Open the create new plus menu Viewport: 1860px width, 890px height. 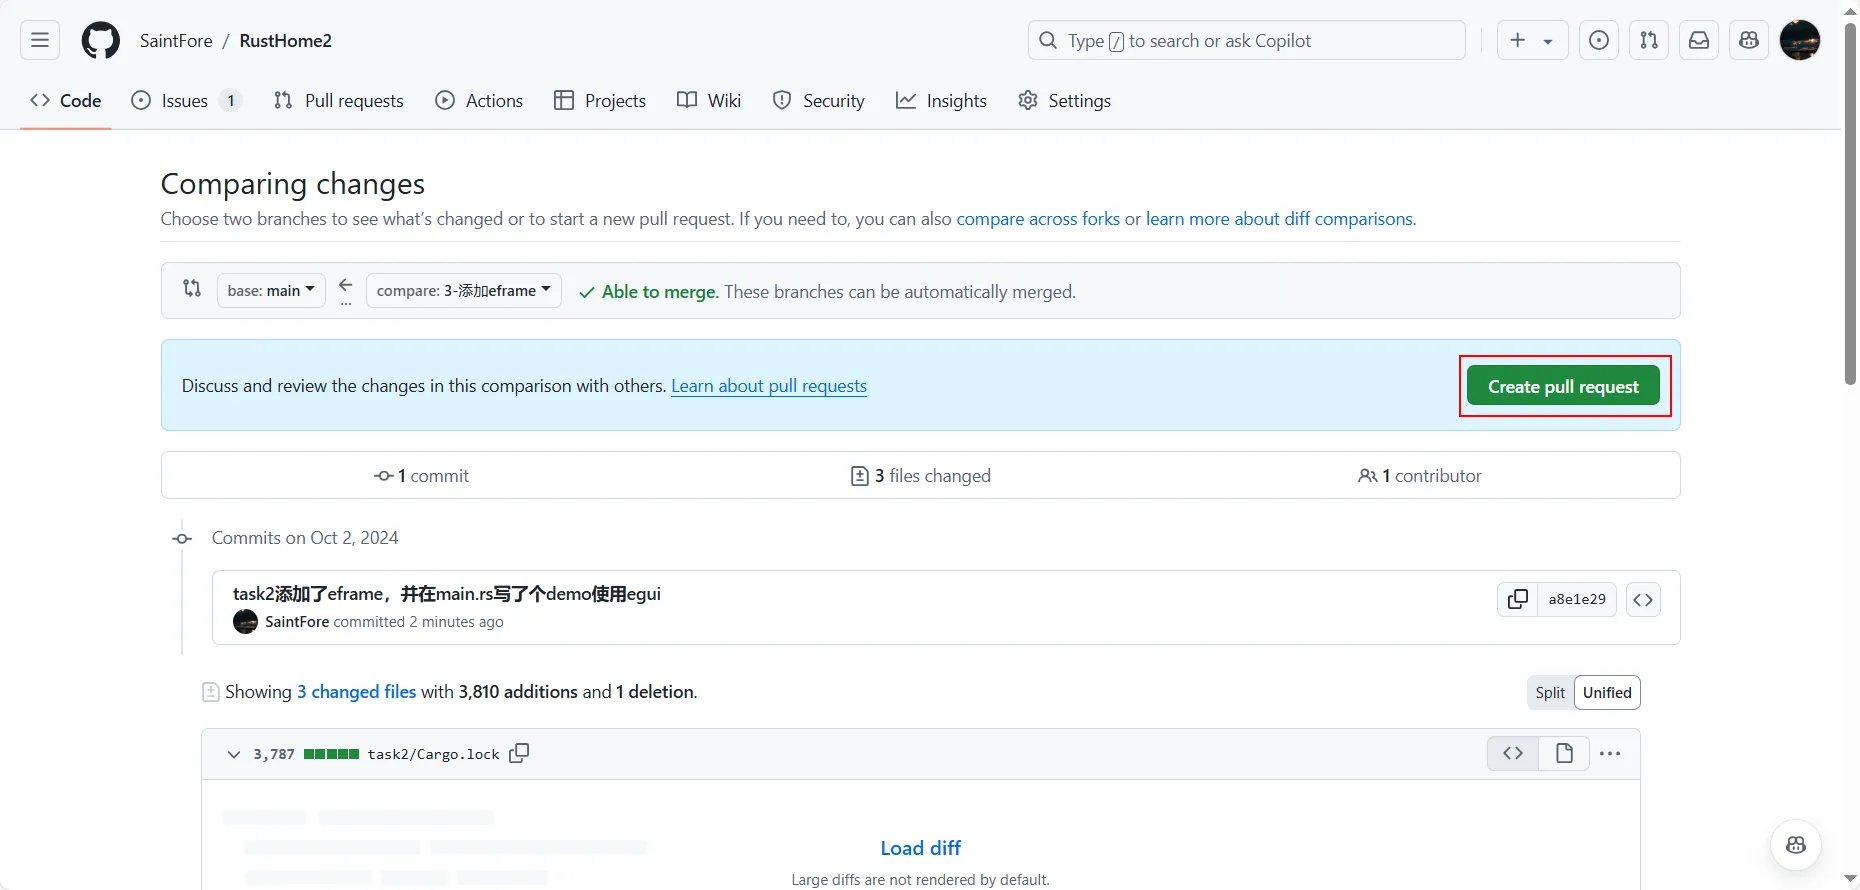point(1532,40)
